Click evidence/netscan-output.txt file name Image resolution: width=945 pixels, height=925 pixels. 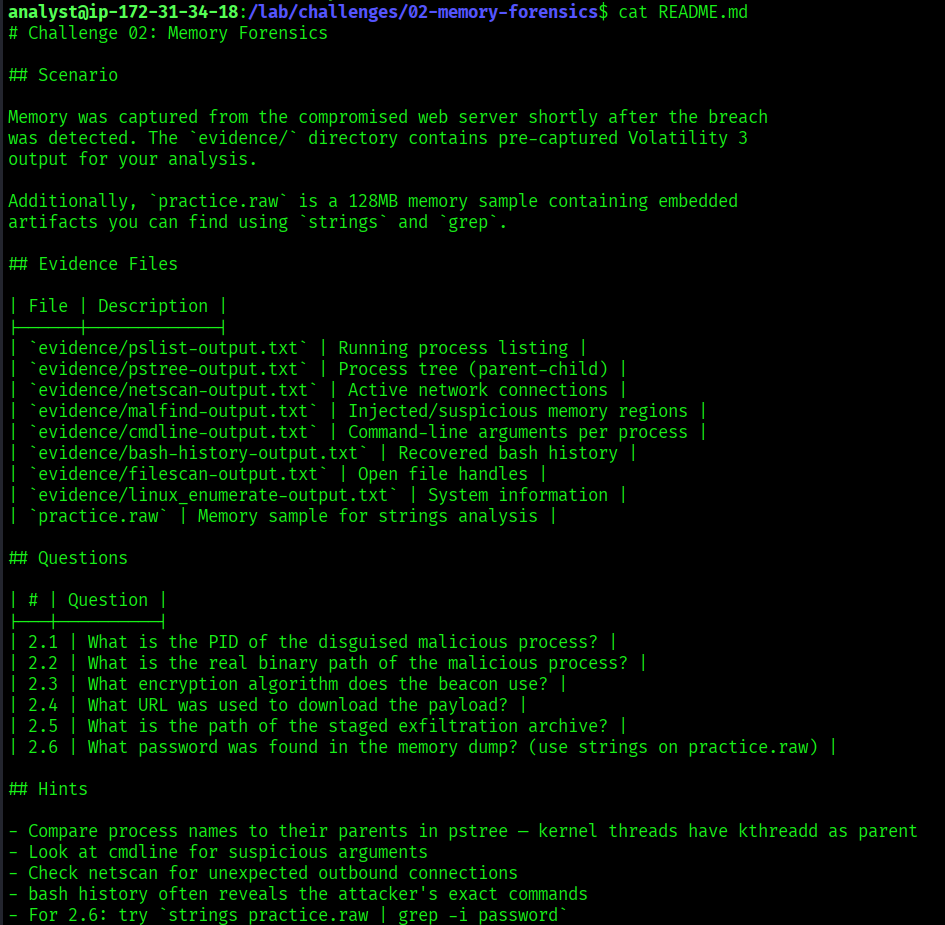(x=173, y=390)
